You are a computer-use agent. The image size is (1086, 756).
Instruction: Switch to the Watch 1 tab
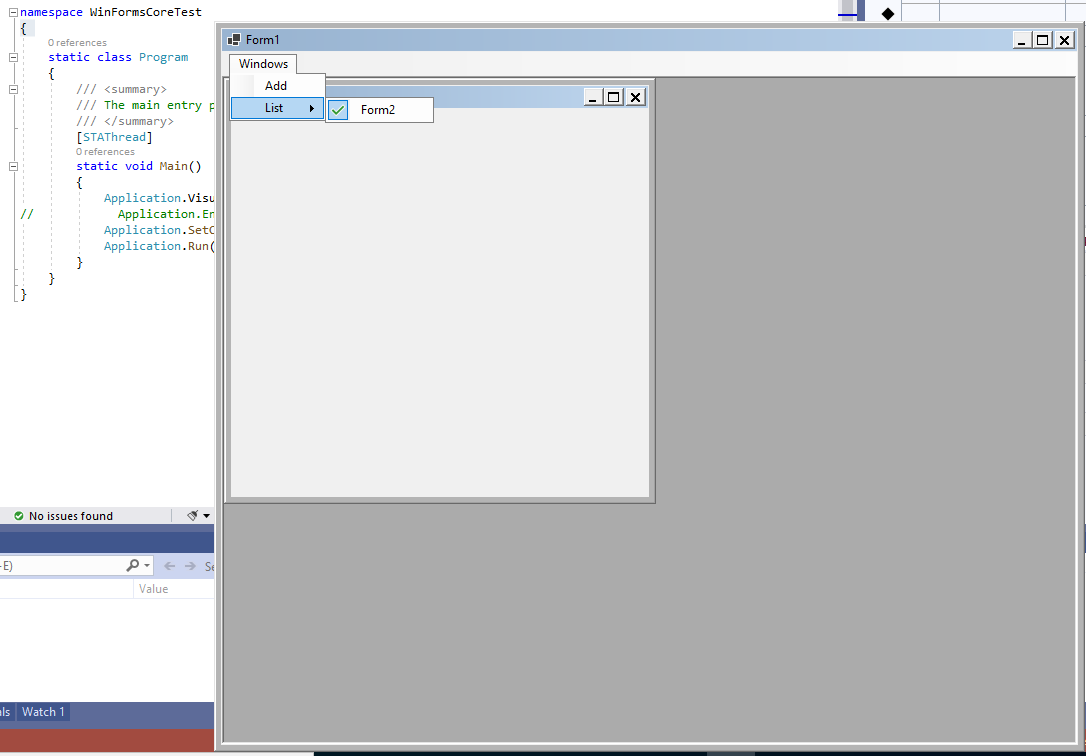[42, 711]
